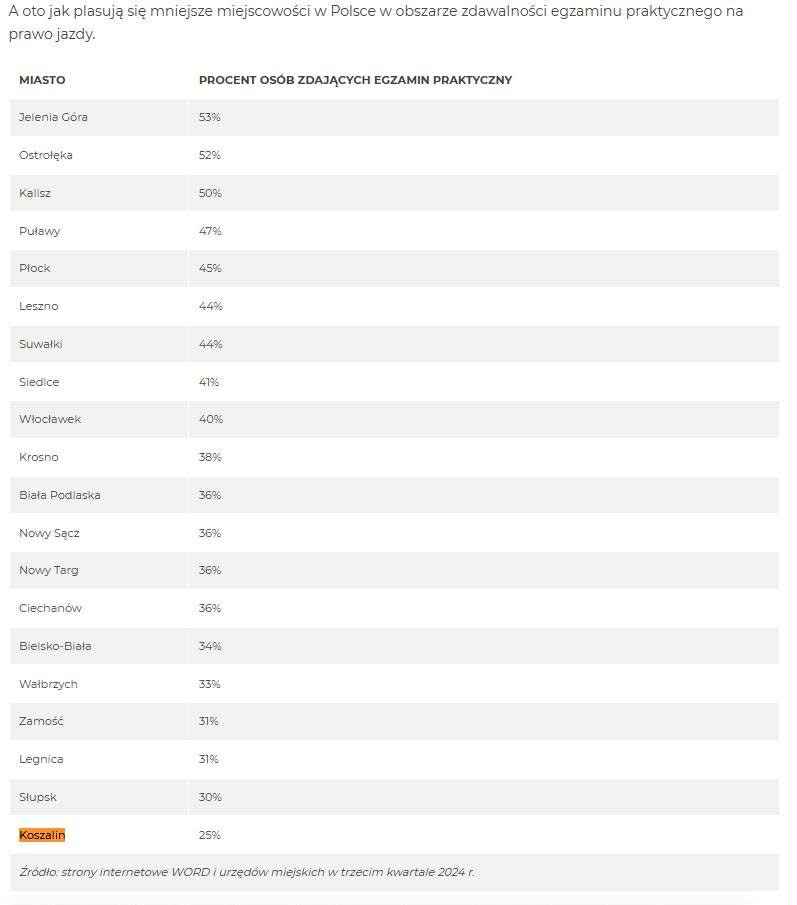This screenshot has height=905, width=797.
Task: Click the Źródło source note text
Action: click(x=247, y=872)
